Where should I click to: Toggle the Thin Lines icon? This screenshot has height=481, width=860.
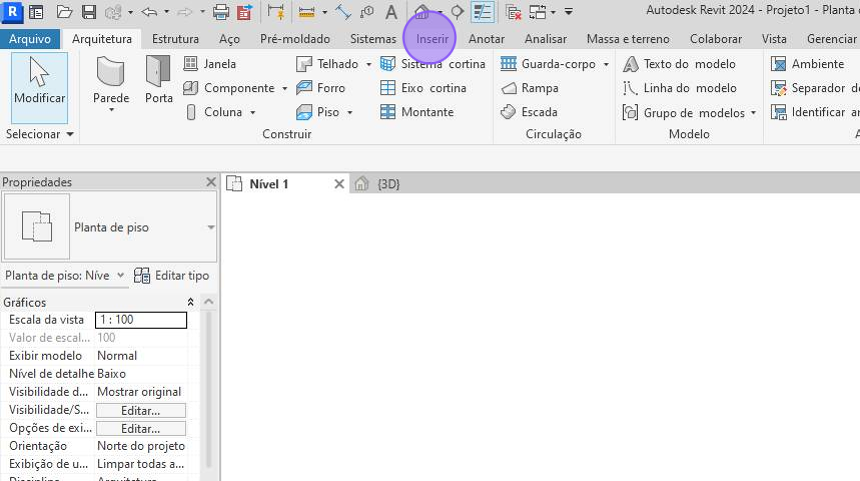483,12
